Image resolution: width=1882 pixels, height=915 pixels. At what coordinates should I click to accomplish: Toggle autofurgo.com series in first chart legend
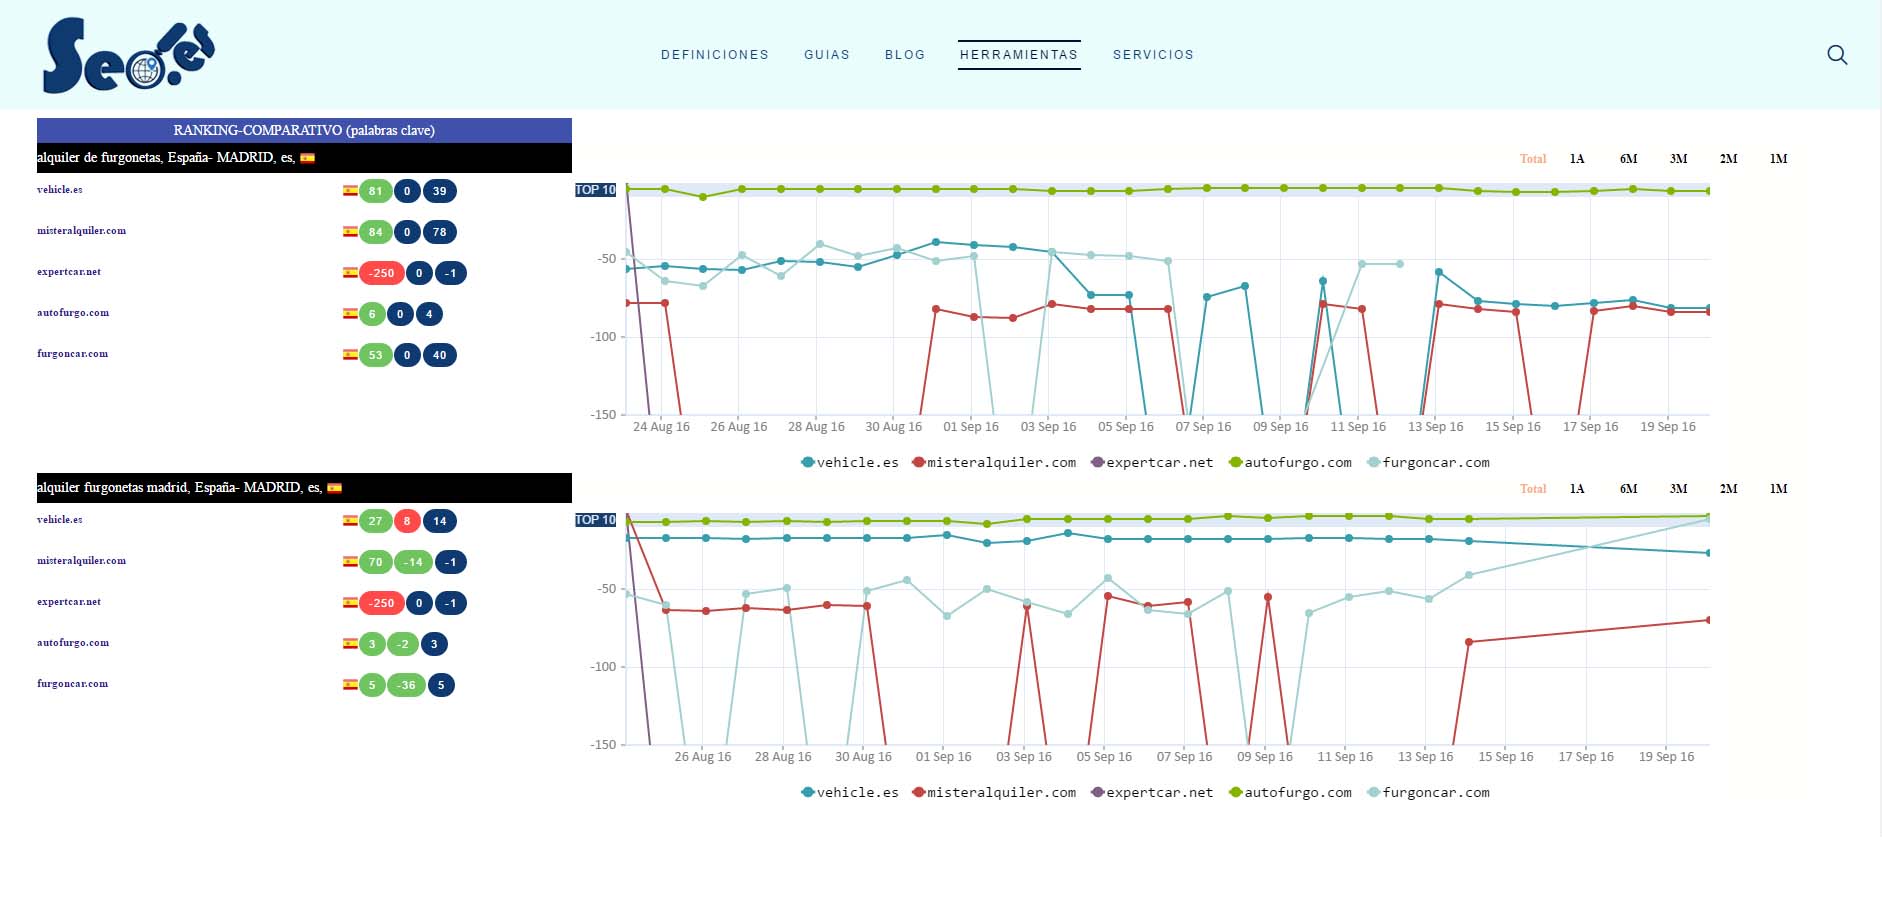point(1290,462)
